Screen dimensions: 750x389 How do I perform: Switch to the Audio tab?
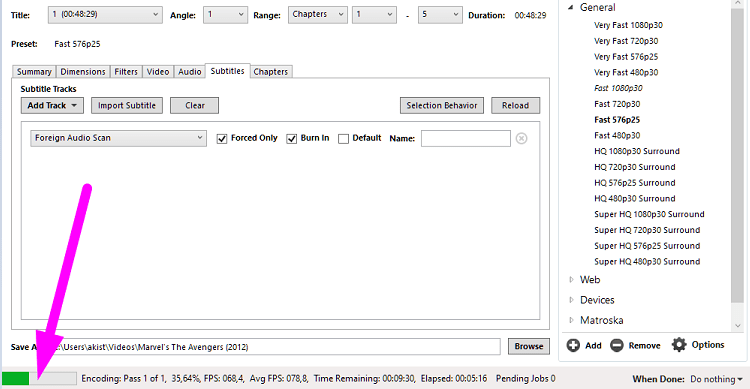click(189, 72)
